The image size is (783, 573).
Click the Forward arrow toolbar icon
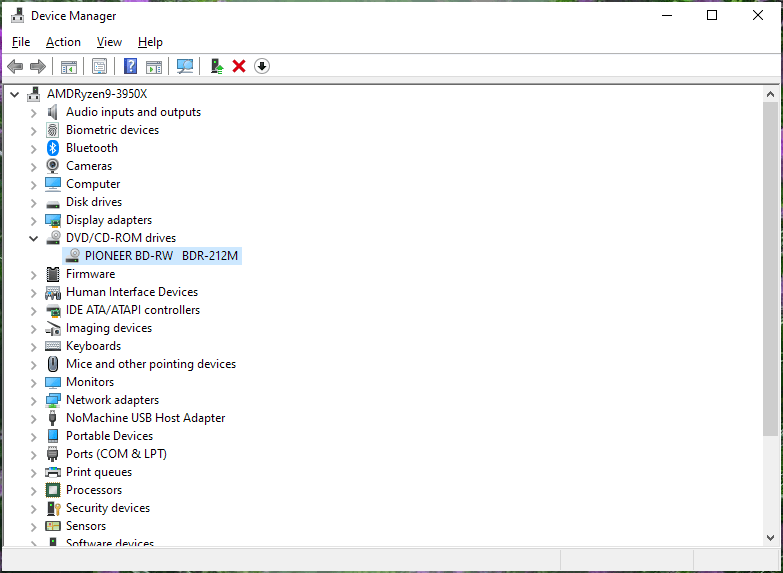click(38, 66)
